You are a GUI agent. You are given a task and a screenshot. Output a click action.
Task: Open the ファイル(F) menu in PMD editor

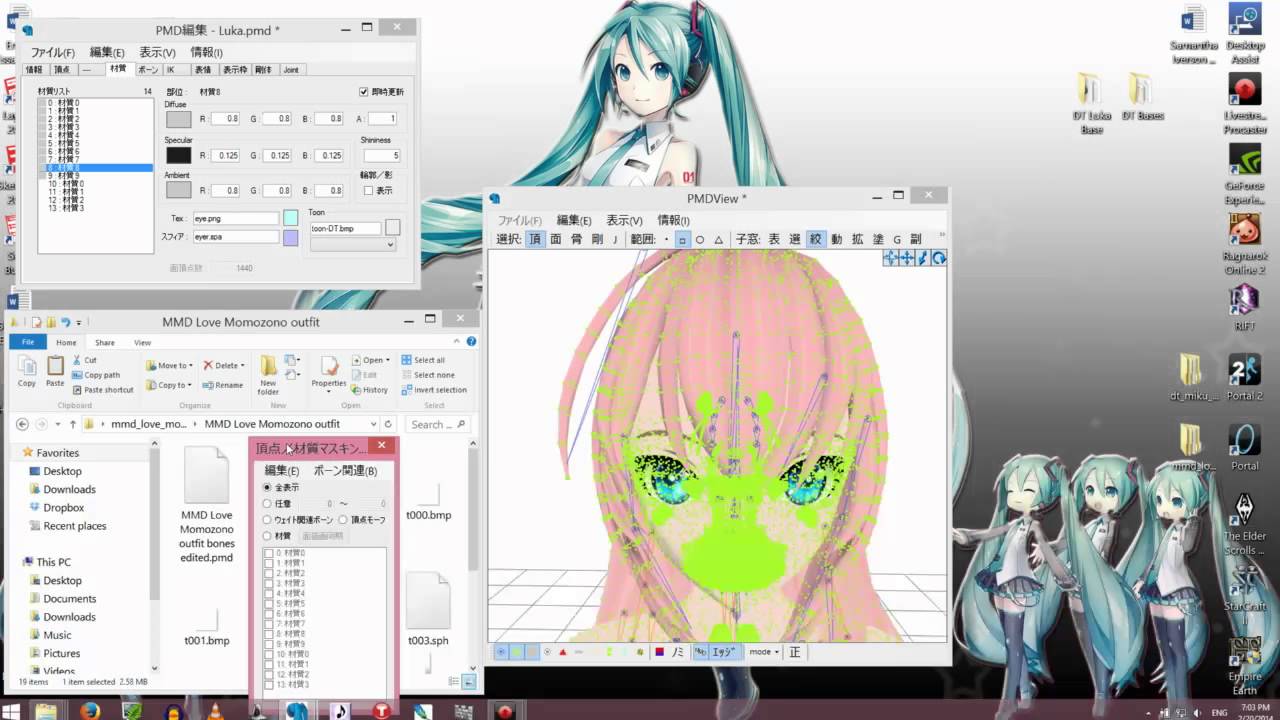point(53,52)
